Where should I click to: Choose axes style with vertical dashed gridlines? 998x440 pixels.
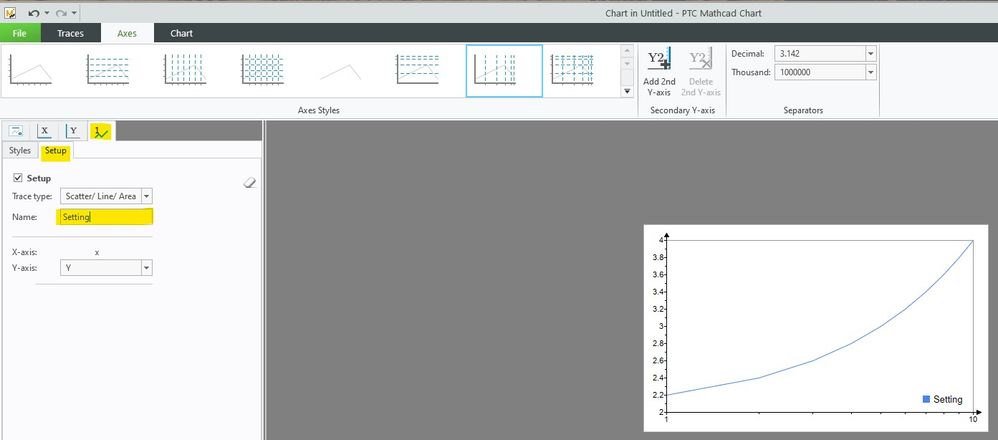(185, 70)
